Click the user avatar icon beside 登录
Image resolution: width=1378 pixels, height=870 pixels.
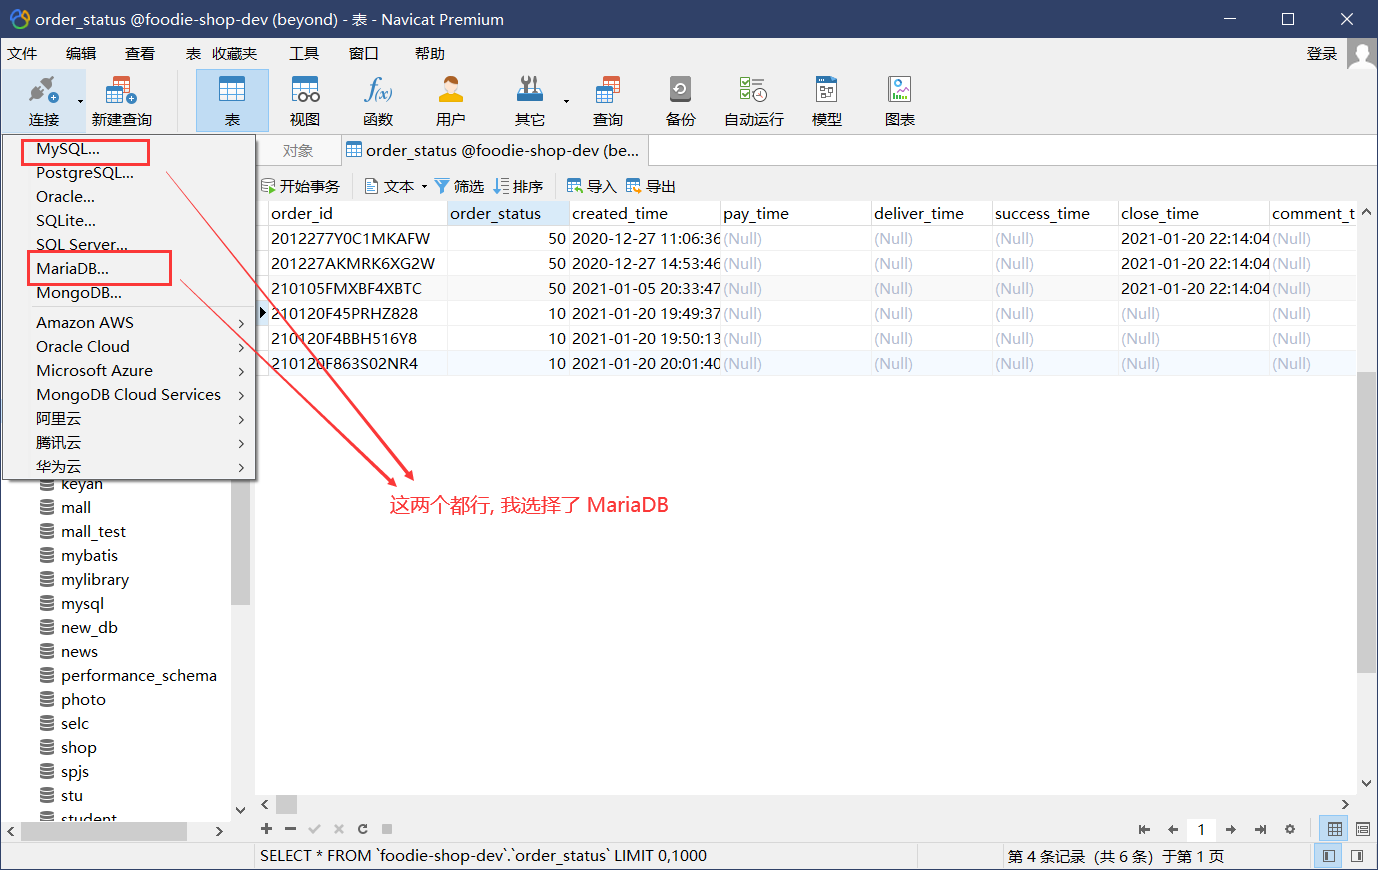(1361, 54)
